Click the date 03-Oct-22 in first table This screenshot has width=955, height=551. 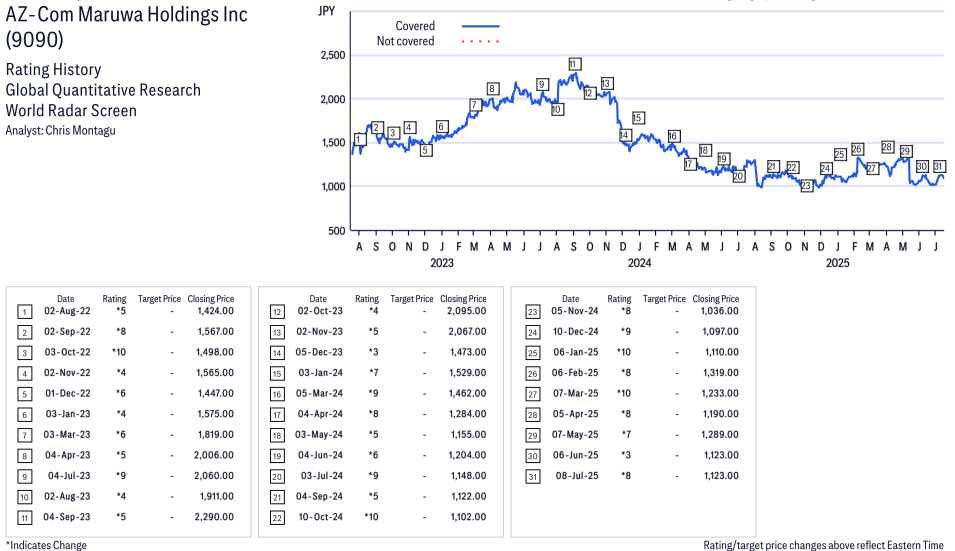(67, 353)
